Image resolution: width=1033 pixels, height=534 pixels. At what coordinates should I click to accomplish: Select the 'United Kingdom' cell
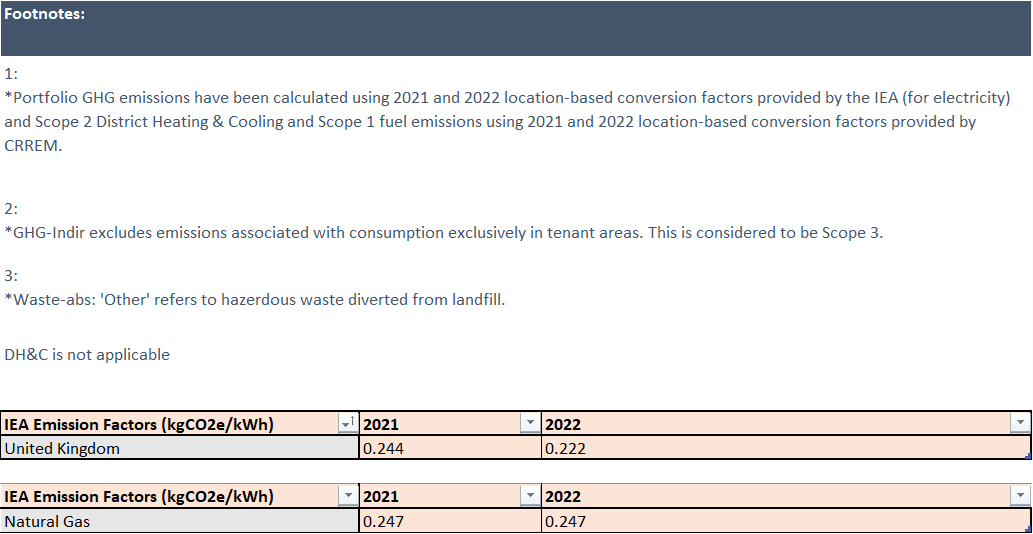point(180,448)
